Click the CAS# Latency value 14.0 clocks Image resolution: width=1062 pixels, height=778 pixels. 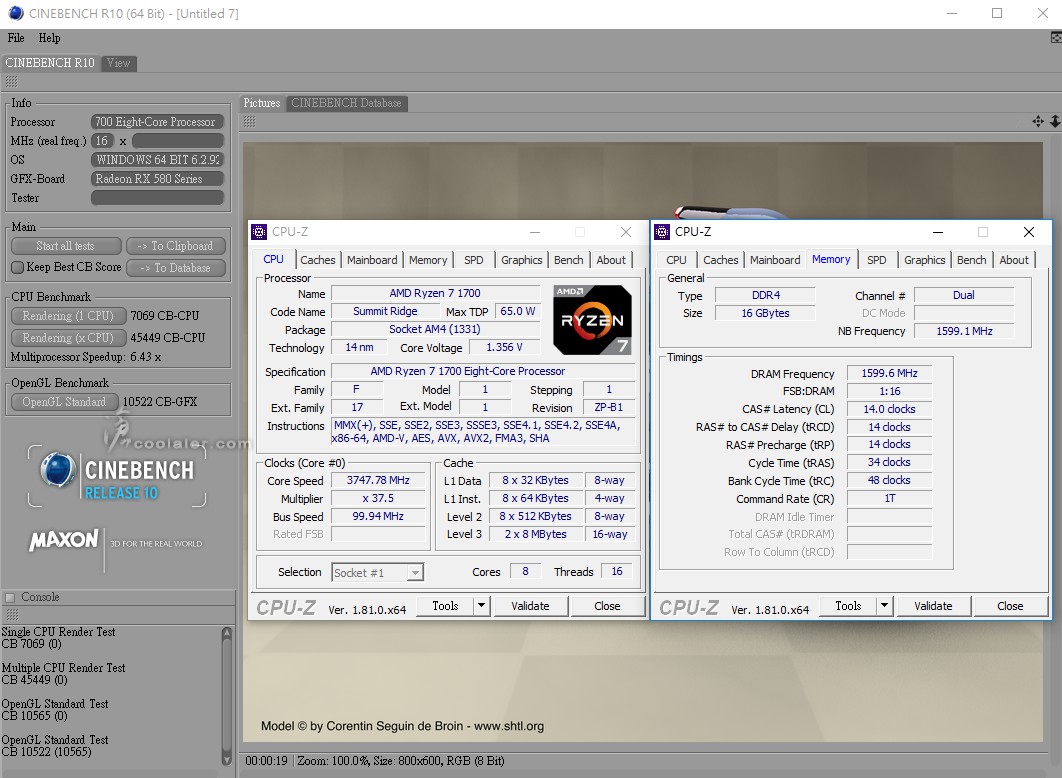coord(889,409)
